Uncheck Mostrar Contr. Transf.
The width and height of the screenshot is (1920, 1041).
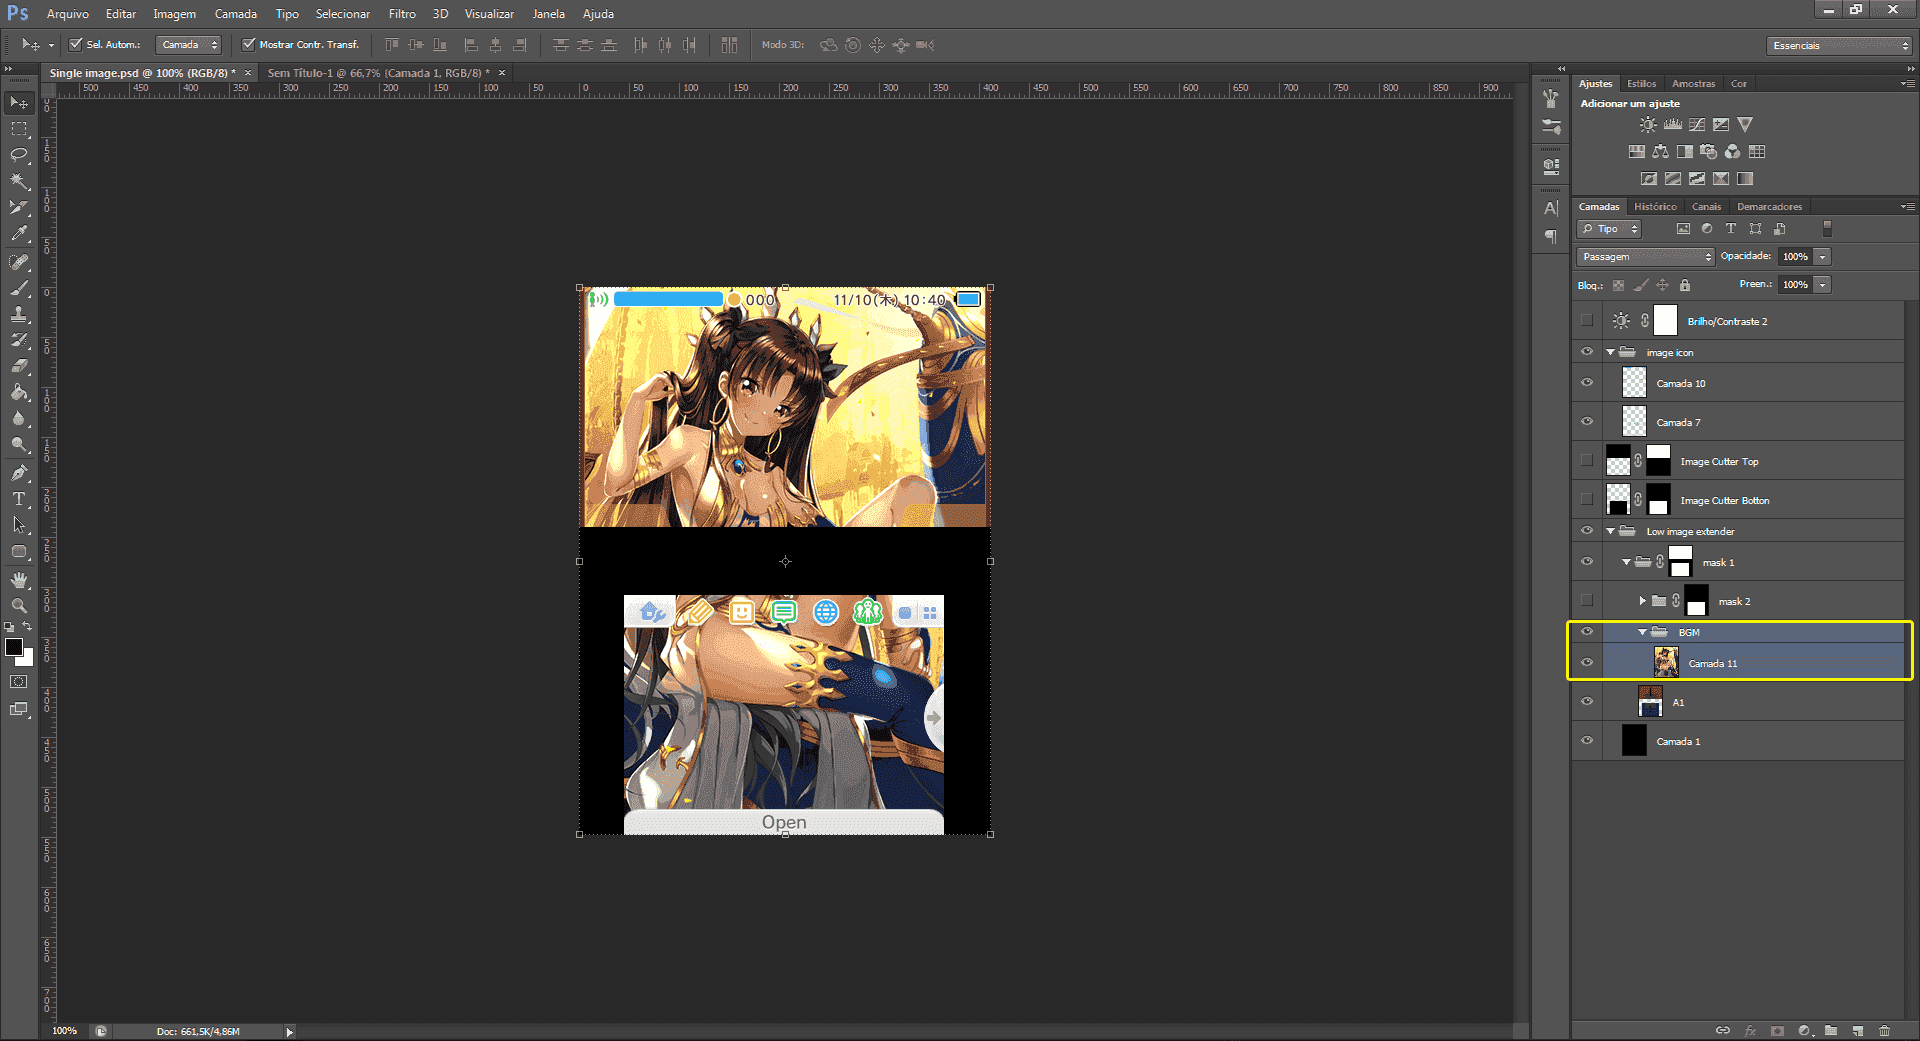(x=249, y=44)
